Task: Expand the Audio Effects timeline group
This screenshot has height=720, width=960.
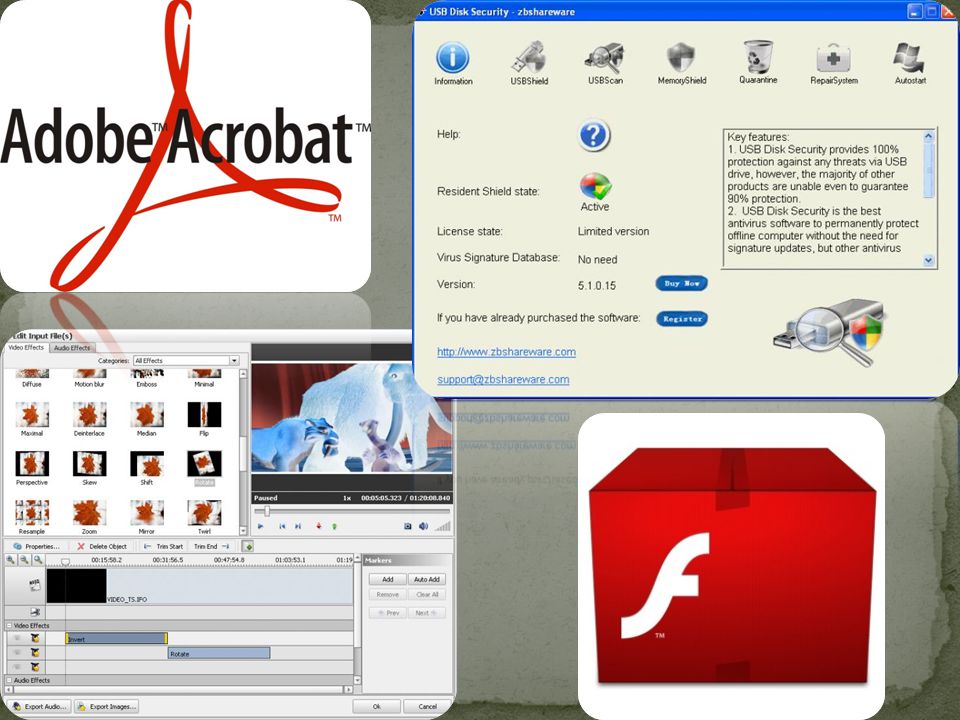Action: pyautogui.click(x=9, y=680)
